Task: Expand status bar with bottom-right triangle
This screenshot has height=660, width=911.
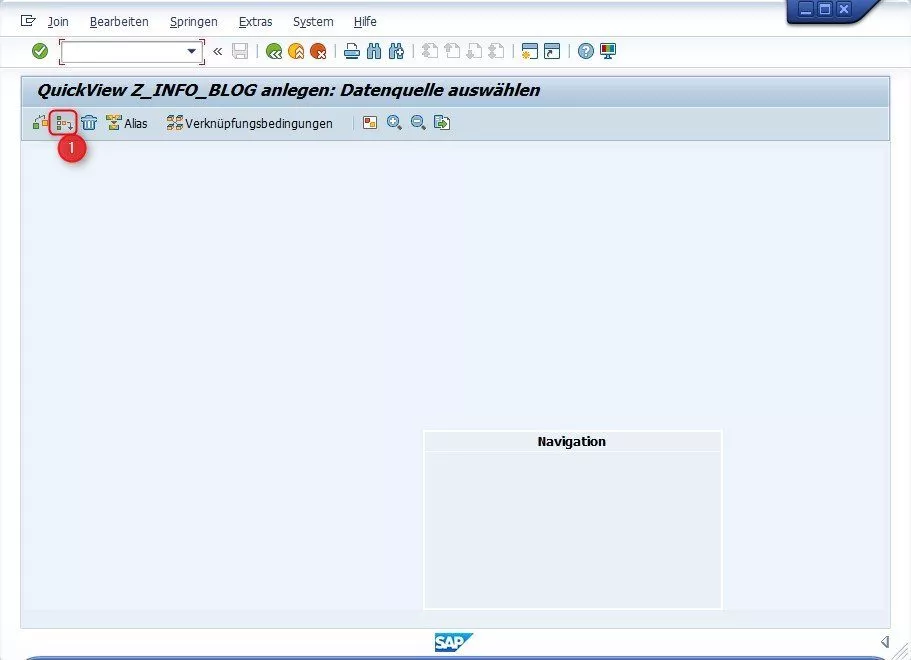Action: [885, 641]
